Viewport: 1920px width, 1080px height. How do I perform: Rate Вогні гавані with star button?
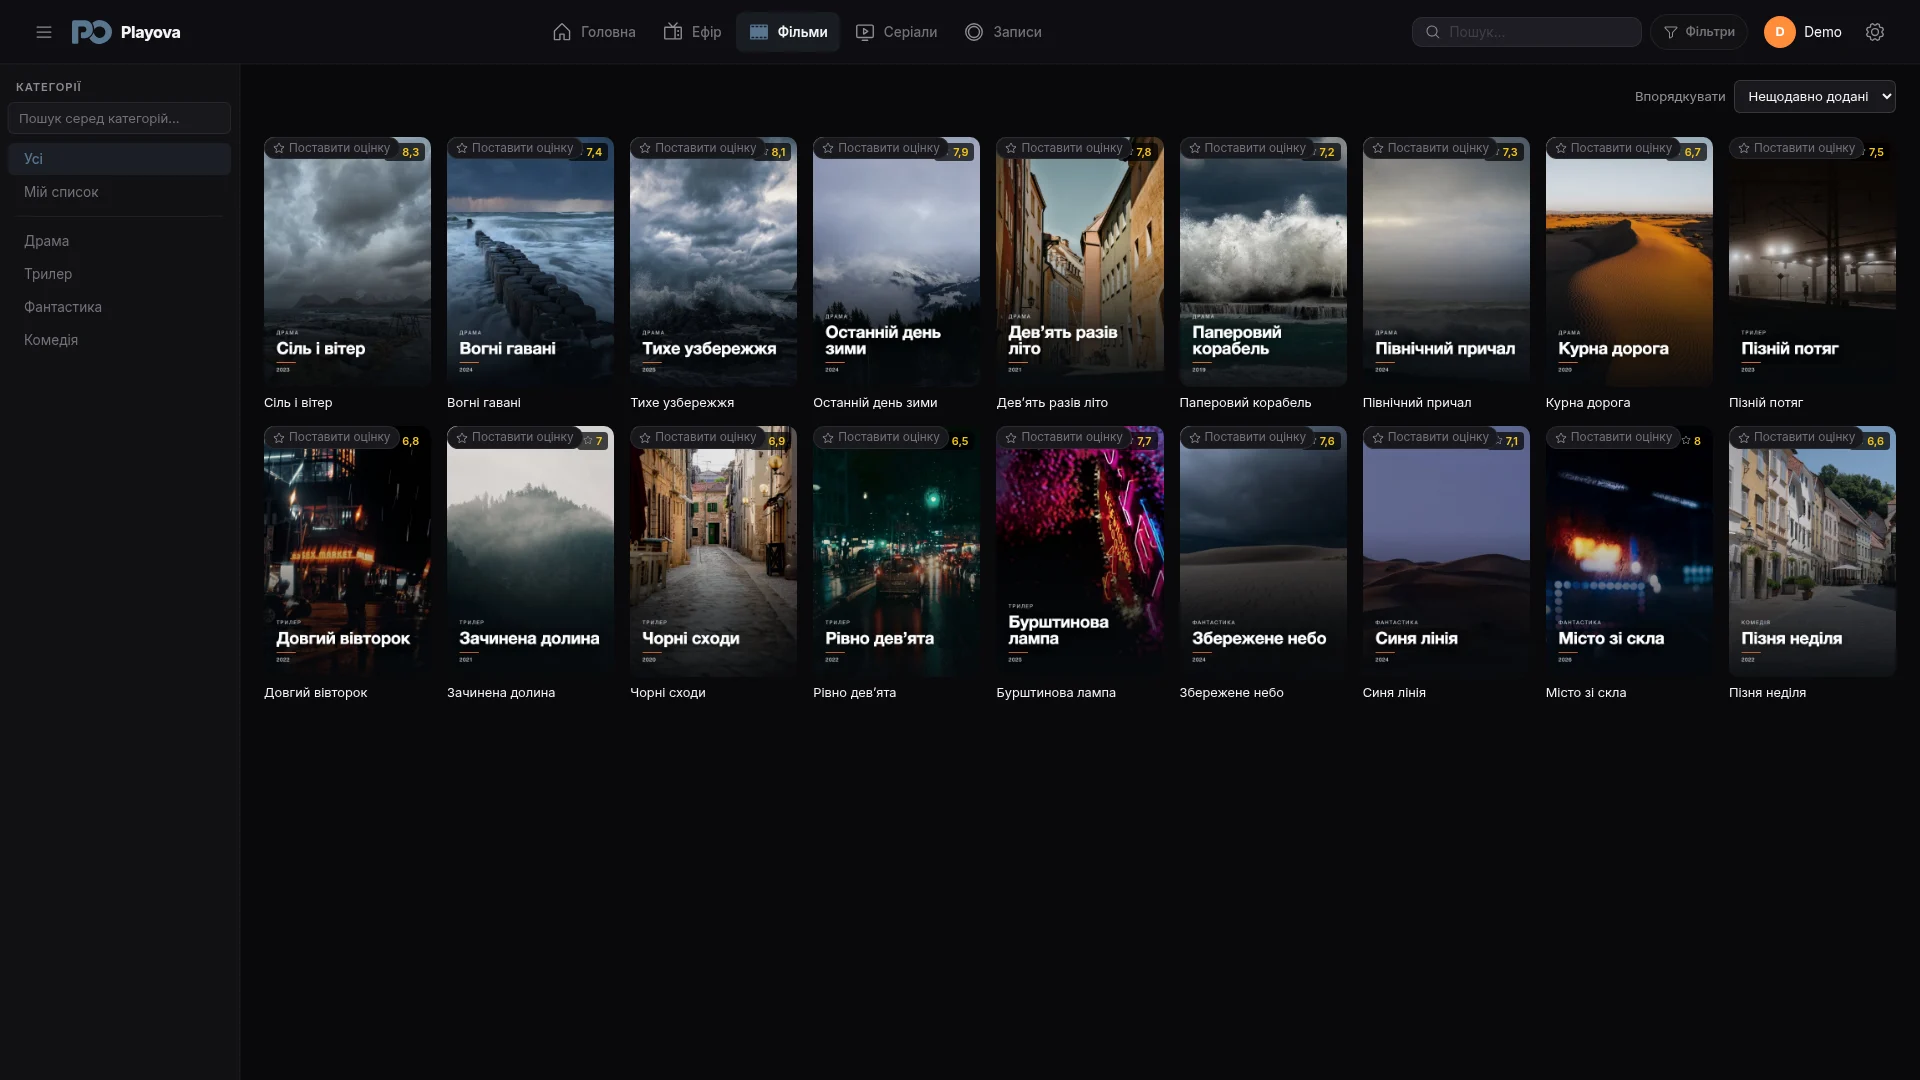coord(515,148)
